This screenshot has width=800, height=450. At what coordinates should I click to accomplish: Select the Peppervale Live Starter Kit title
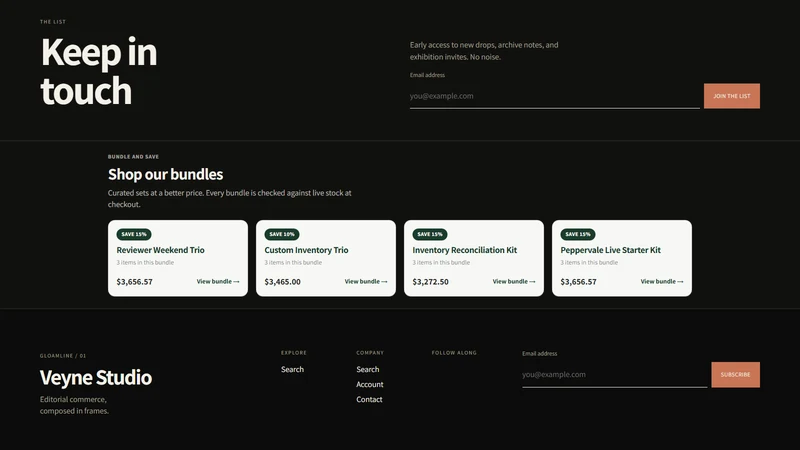point(610,250)
